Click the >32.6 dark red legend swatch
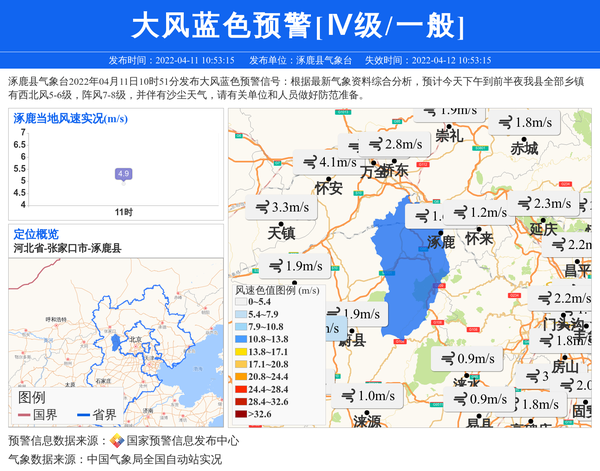This screenshot has width=600, height=471. coord(241,413)
